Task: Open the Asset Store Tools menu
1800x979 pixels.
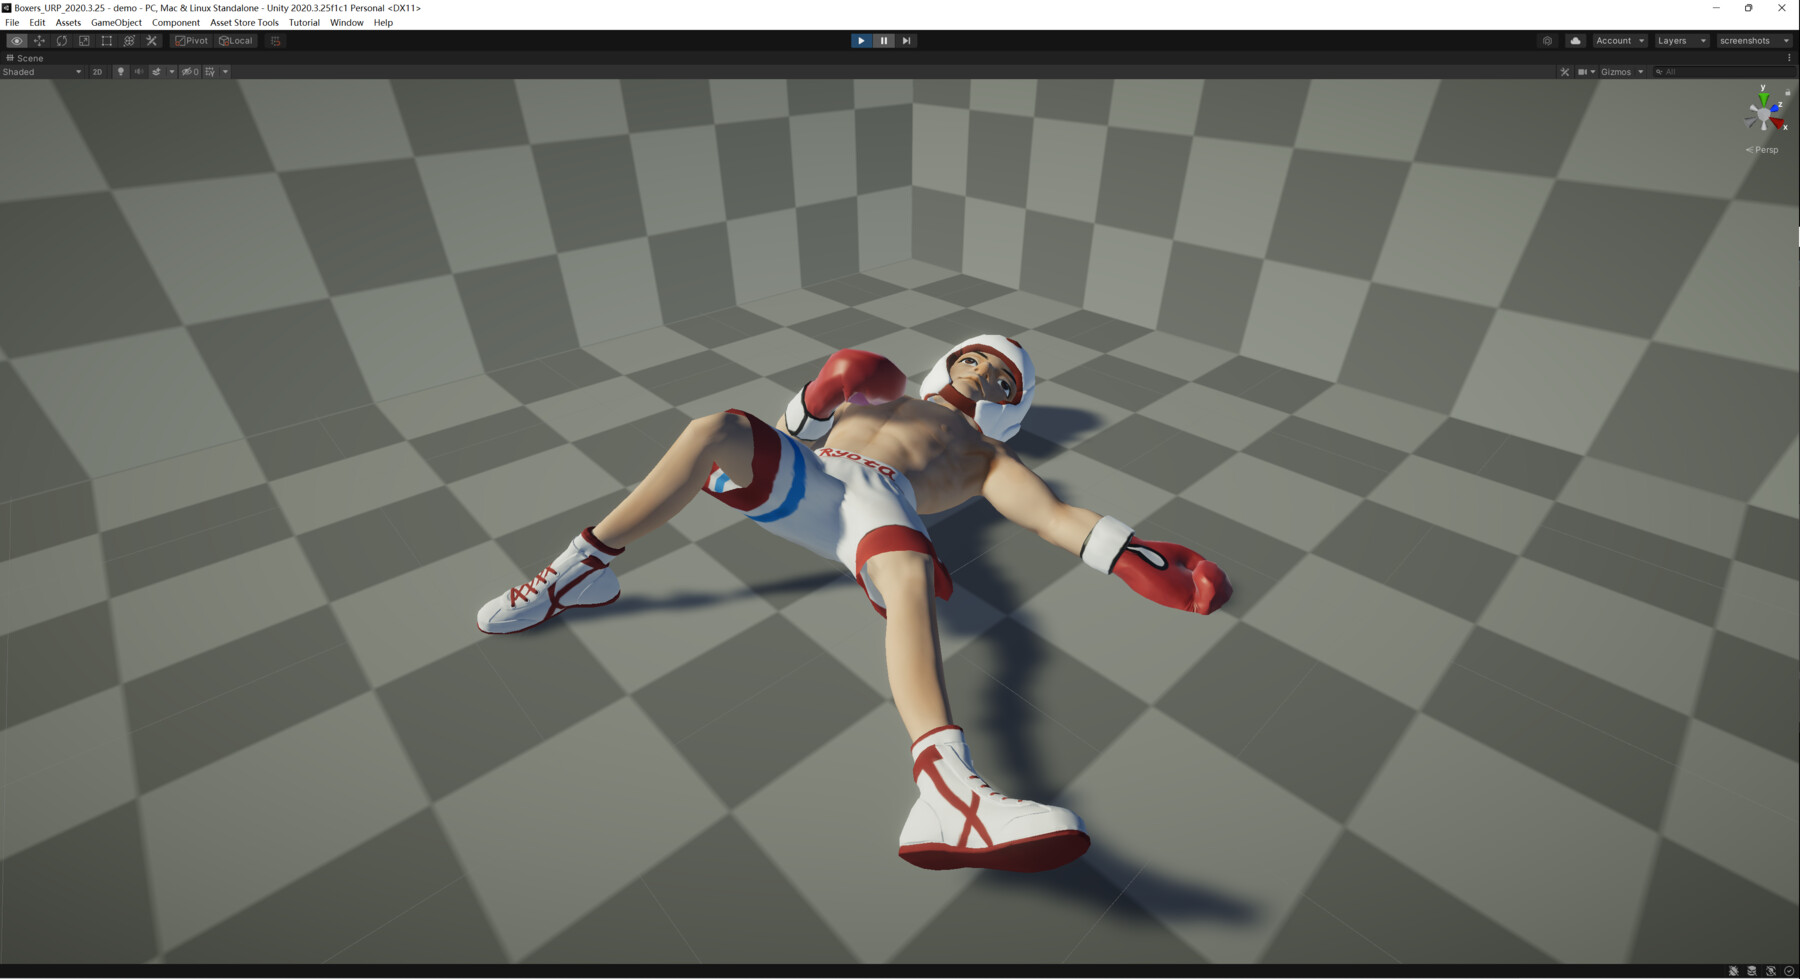Action: pos(243,22)
